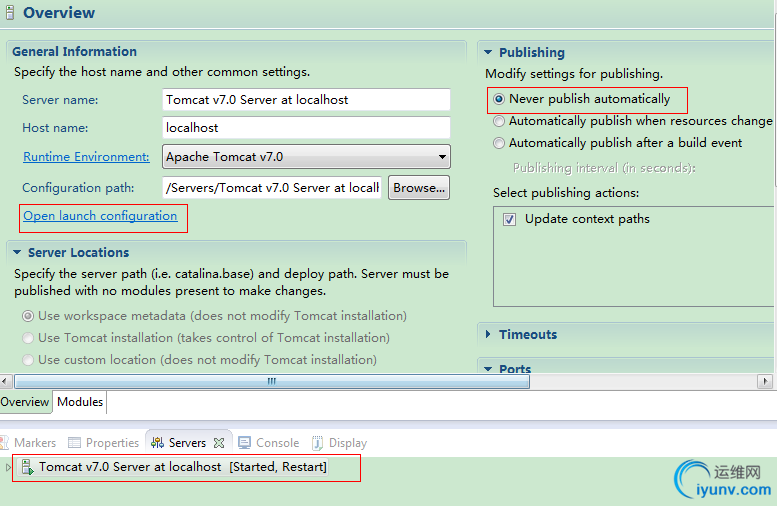The width and height of the screenshot is (777, 506).
Task: Click the Overview server icon in header
Action: [x=9, y=12]
